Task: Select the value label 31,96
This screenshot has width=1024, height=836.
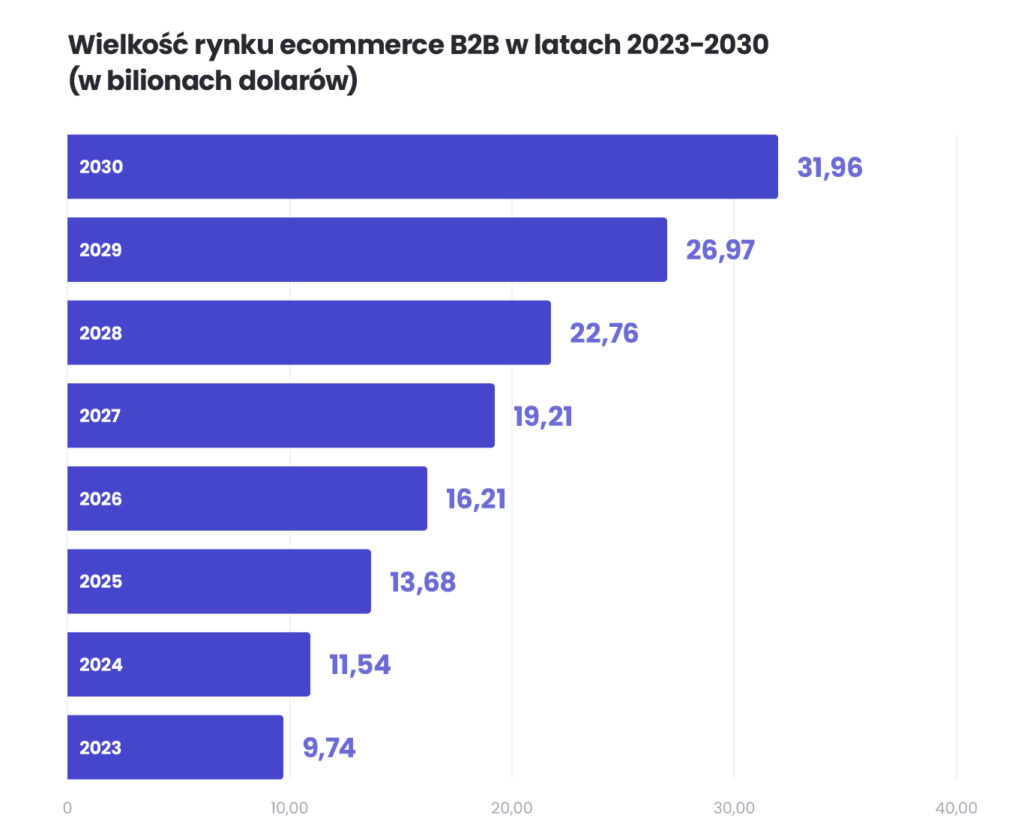Action: [829, 168]
